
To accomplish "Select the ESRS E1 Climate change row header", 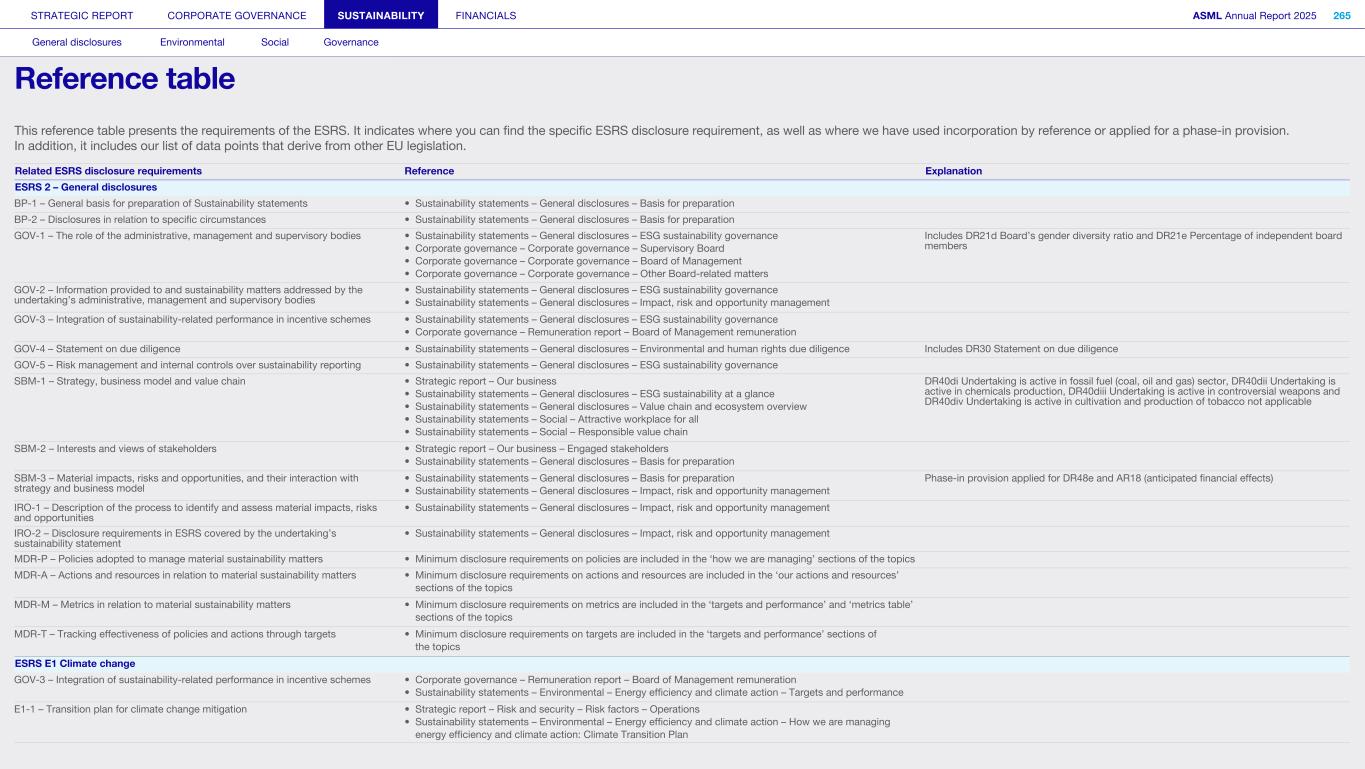I will (x=75, y=663).
